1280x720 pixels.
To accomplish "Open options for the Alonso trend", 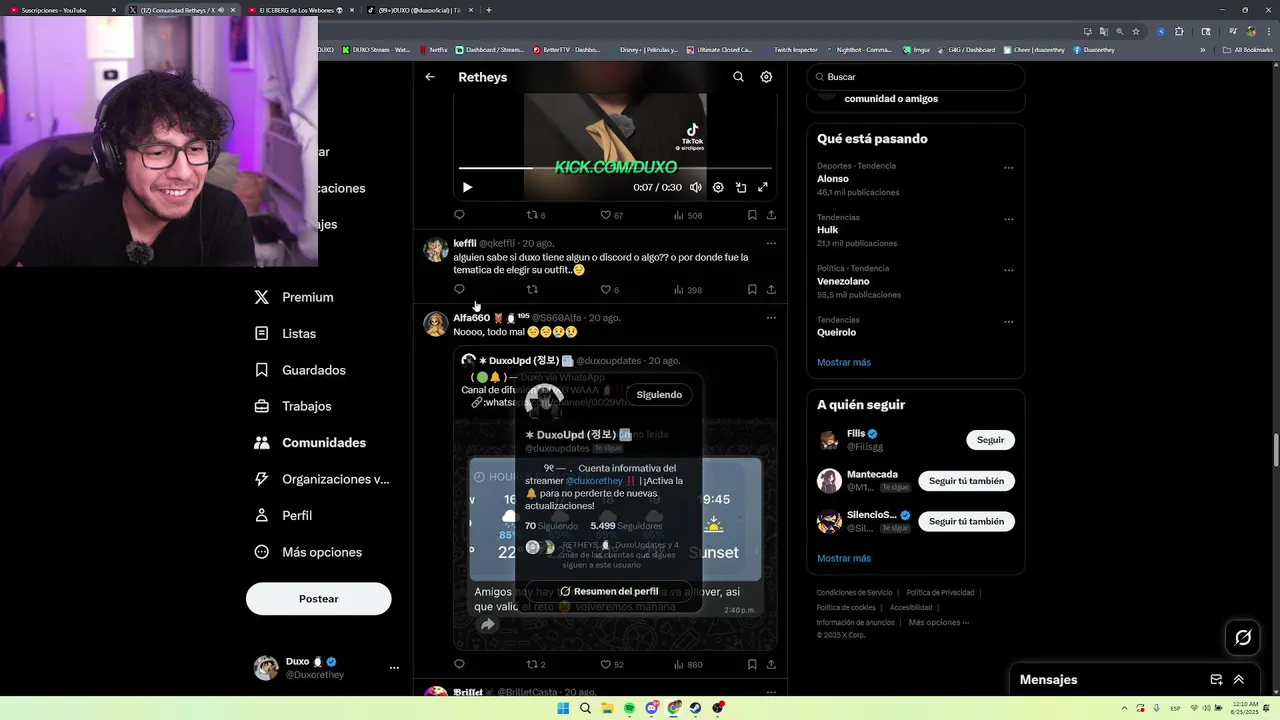I will tap(1008, 167).
